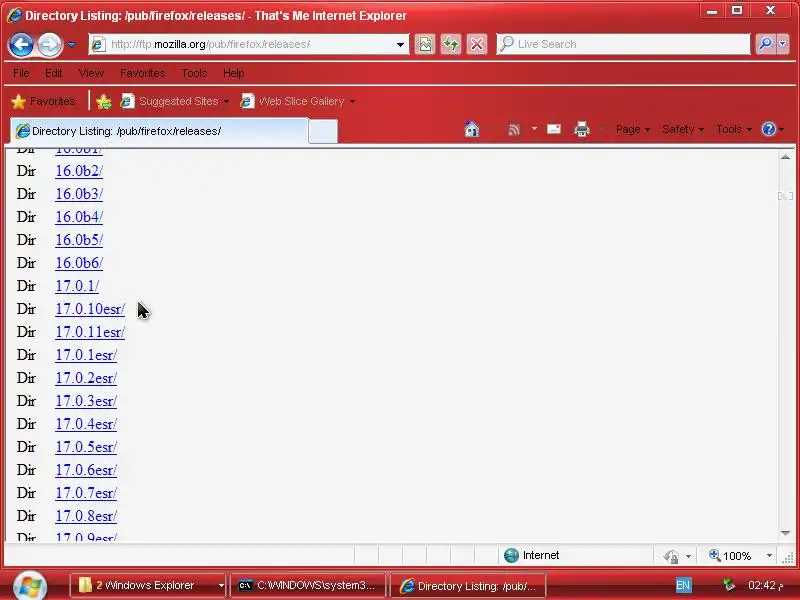The image size is (800, 600).
Task: Click the Live Search box
Action: click(x=623, y=44)
